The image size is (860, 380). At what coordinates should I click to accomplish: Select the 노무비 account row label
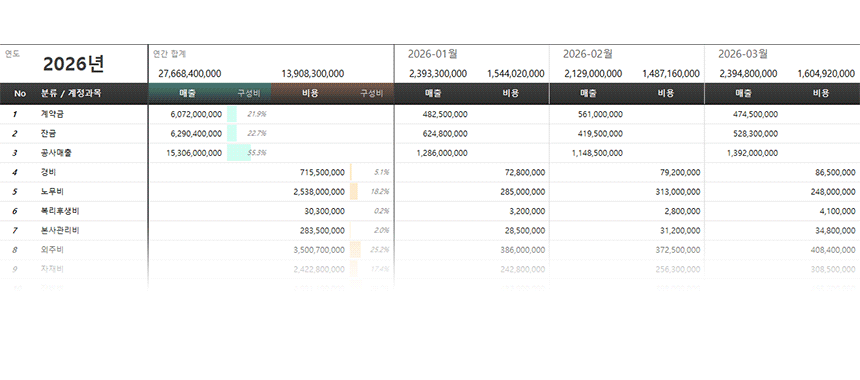pos(52,191)
